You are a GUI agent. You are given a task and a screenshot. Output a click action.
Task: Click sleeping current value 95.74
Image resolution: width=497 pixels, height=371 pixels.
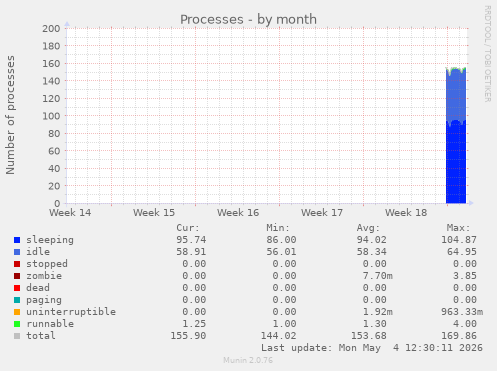click(191, 240)
